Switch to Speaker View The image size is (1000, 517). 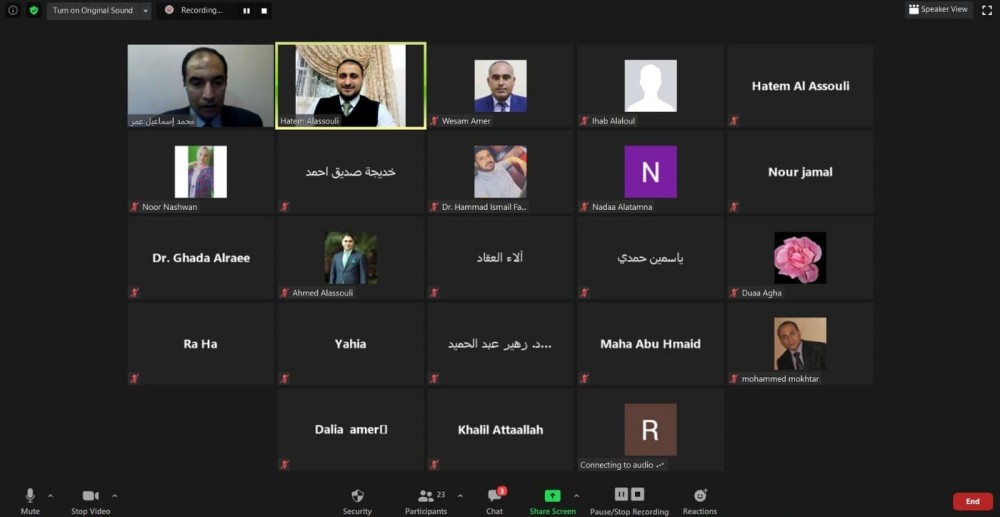[939, 10]
